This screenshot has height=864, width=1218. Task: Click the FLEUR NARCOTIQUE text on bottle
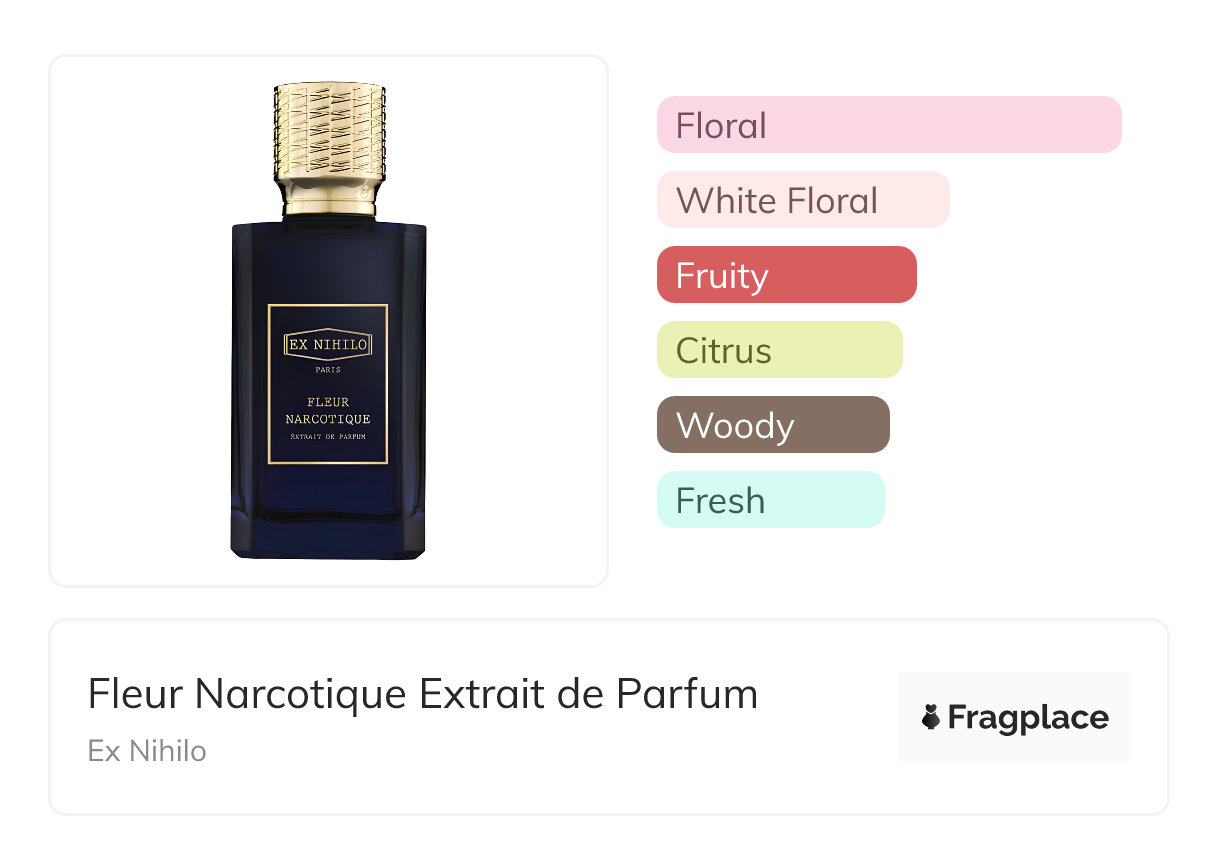328,411
